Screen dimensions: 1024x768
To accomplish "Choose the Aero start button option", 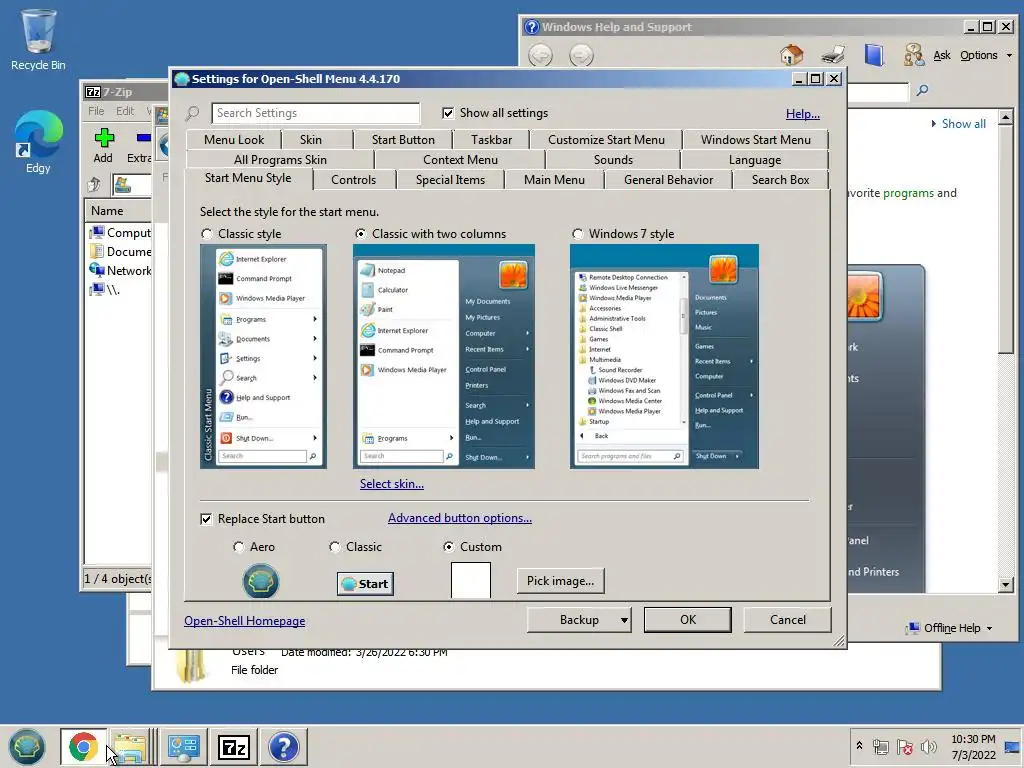I will (x=239, y=547).
